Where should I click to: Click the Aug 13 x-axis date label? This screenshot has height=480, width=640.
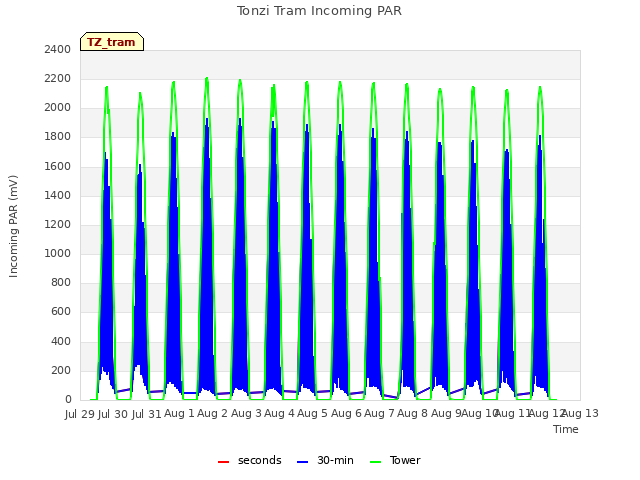(581, 413)
